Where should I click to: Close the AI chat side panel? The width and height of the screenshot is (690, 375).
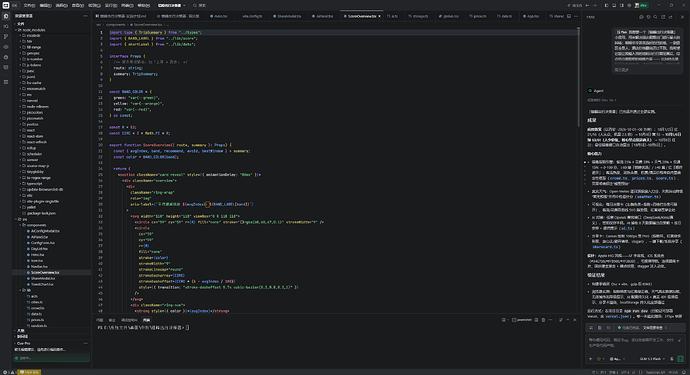pyautogui.click(x=683, y=17)
